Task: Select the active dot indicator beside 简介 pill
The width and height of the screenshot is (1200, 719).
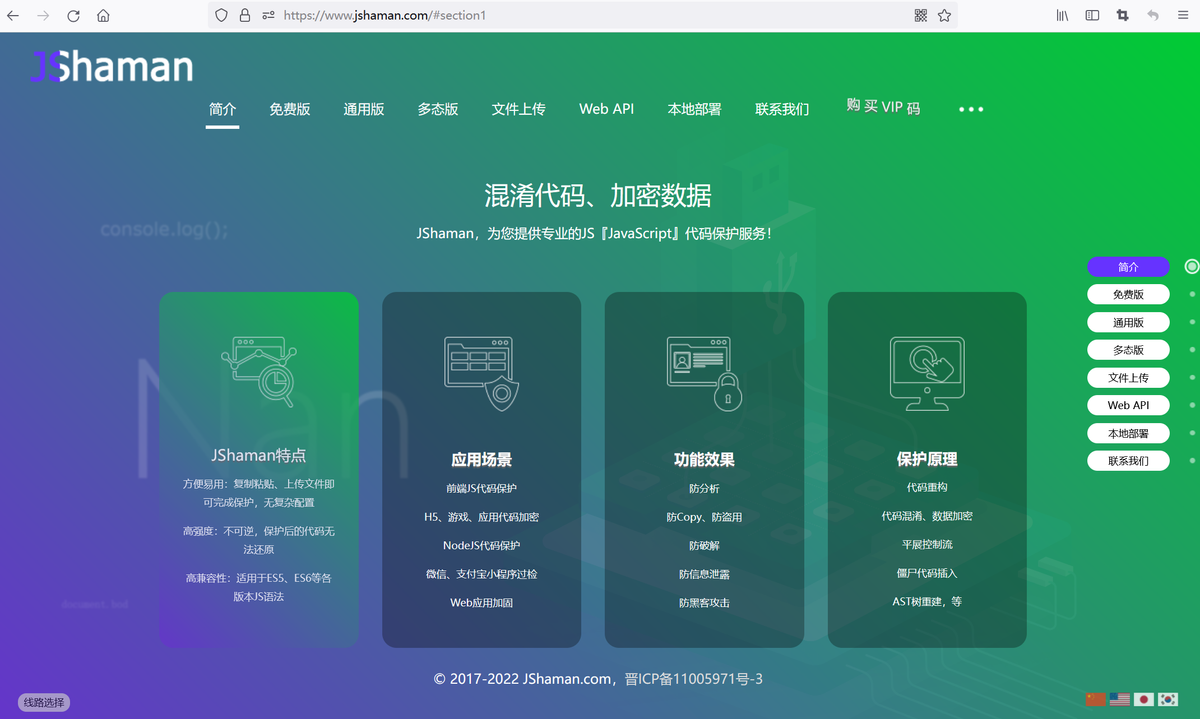Action: pyautogui.click(x=1192, y=267)
